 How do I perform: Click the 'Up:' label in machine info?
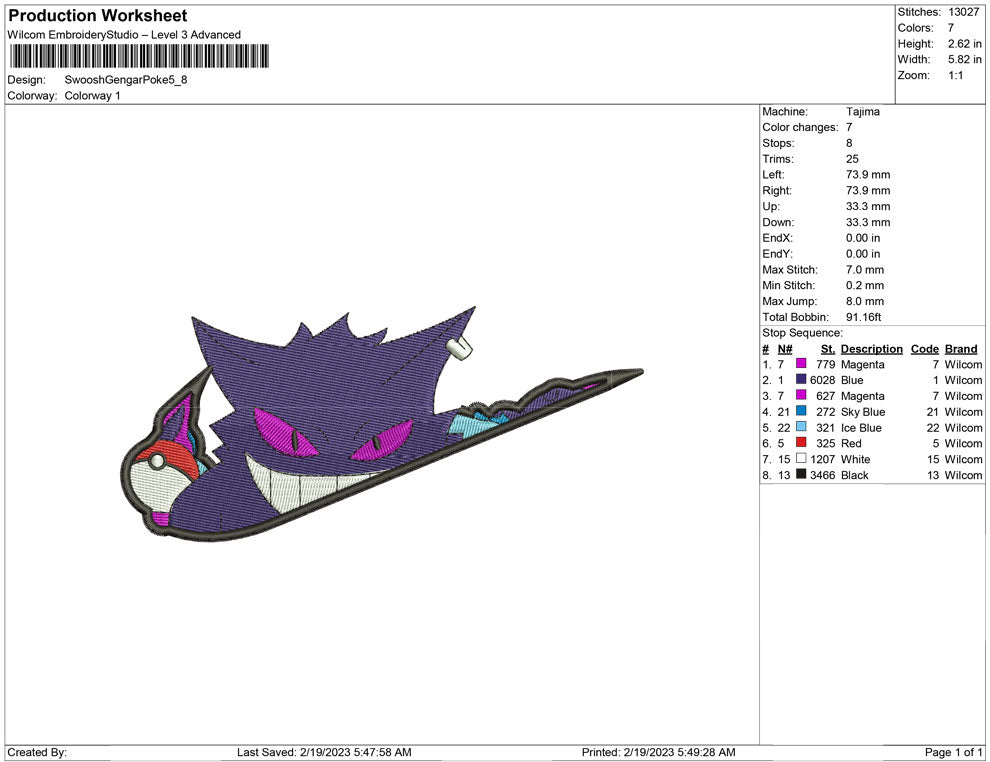[x=770, y=206]
